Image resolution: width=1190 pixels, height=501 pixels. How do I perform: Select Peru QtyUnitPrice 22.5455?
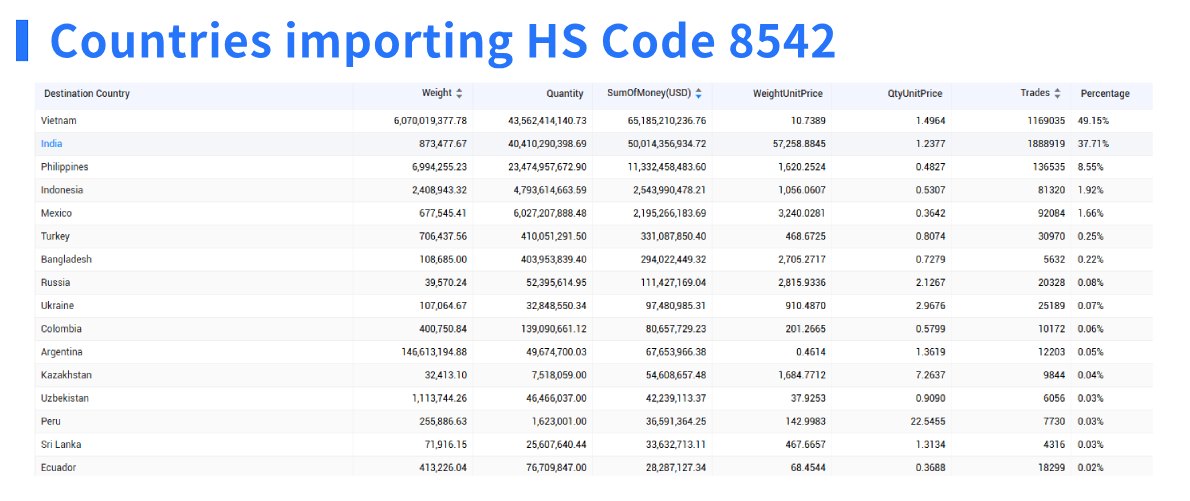pos(927,421)
